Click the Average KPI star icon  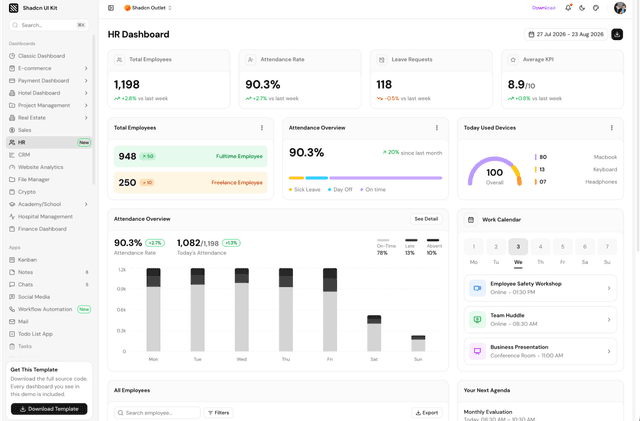(513, 60)
